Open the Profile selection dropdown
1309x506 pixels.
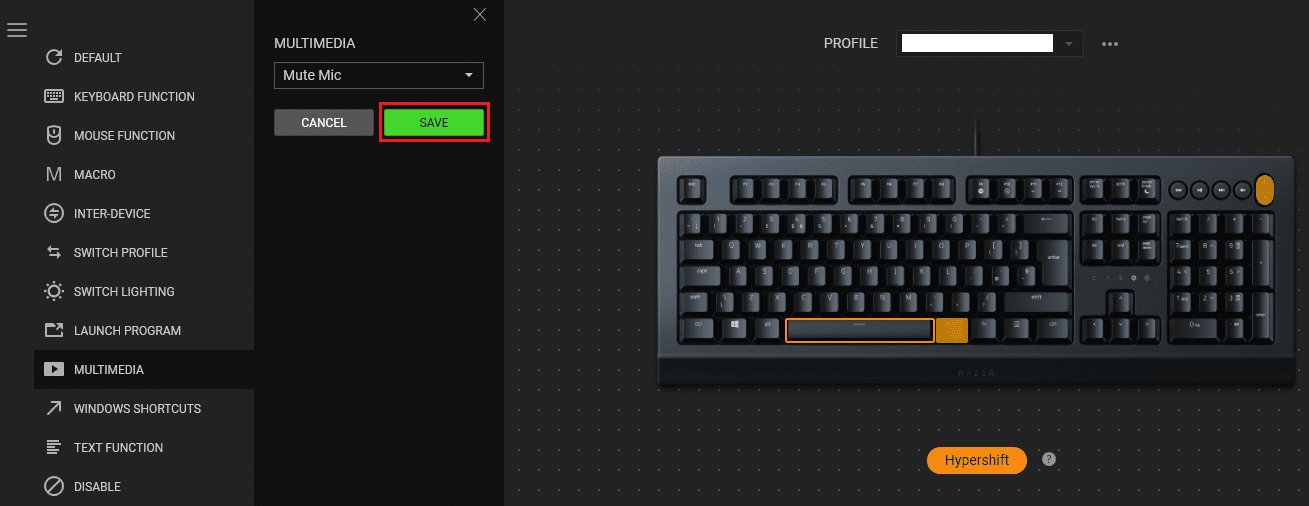click(990, 43)
